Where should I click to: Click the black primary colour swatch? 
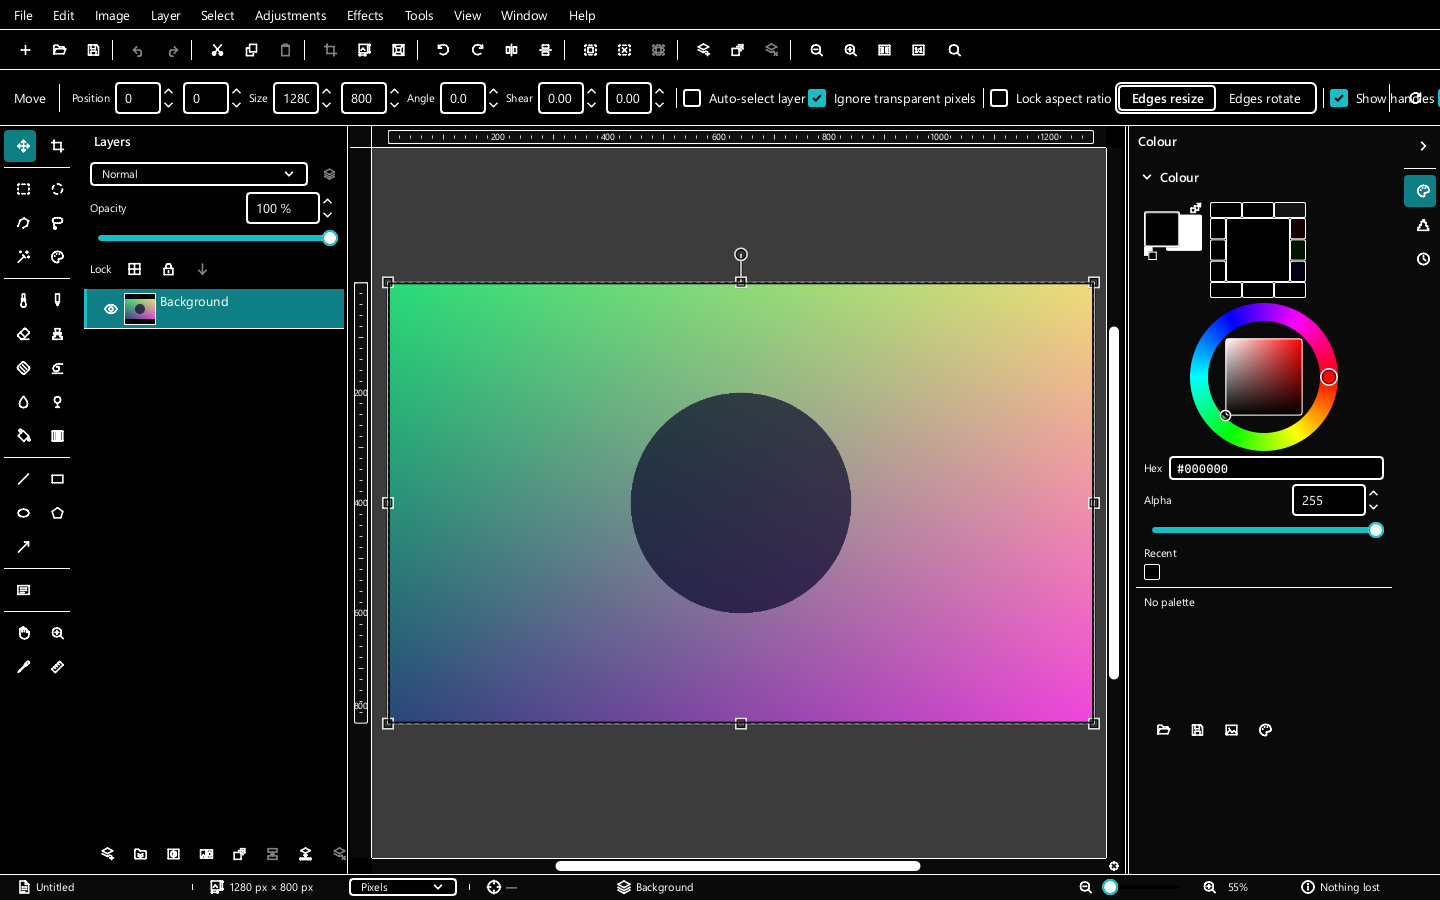coord(1161,229)
